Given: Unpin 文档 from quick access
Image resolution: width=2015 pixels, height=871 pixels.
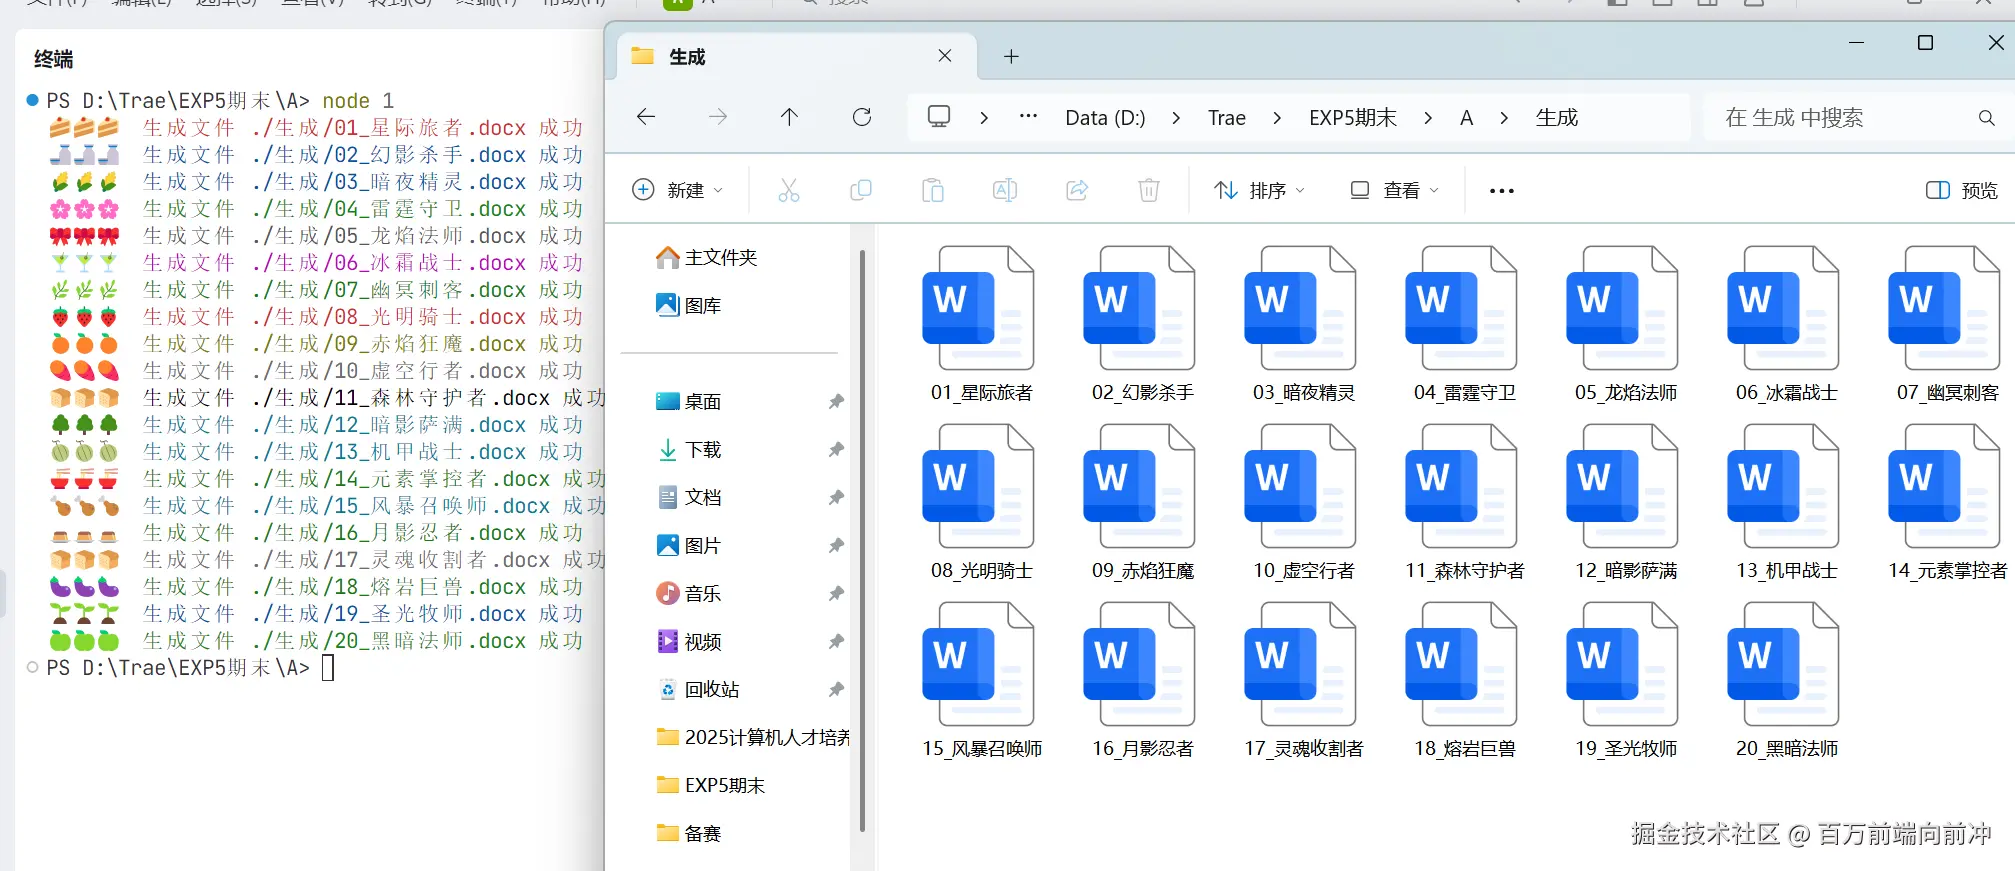Looking at the screenshot, I should click(836, 497).
